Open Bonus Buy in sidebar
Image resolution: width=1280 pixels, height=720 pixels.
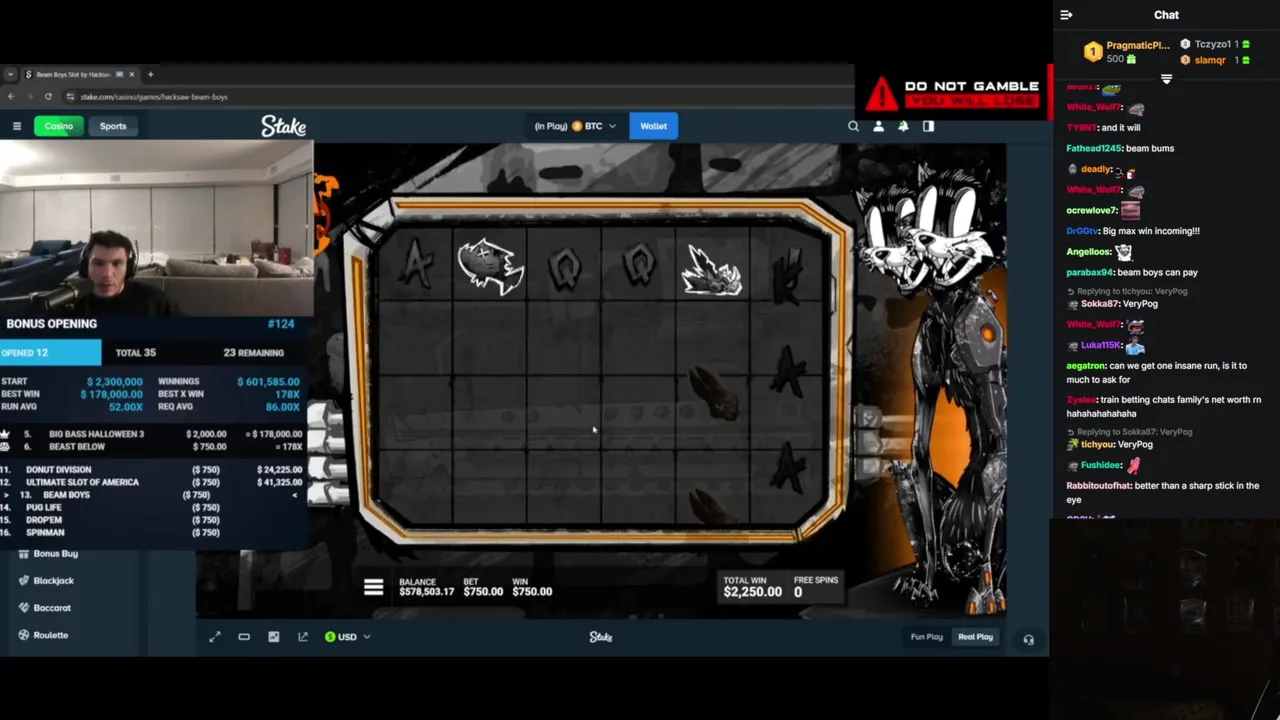pyautogui.click(x=47, y=554)
